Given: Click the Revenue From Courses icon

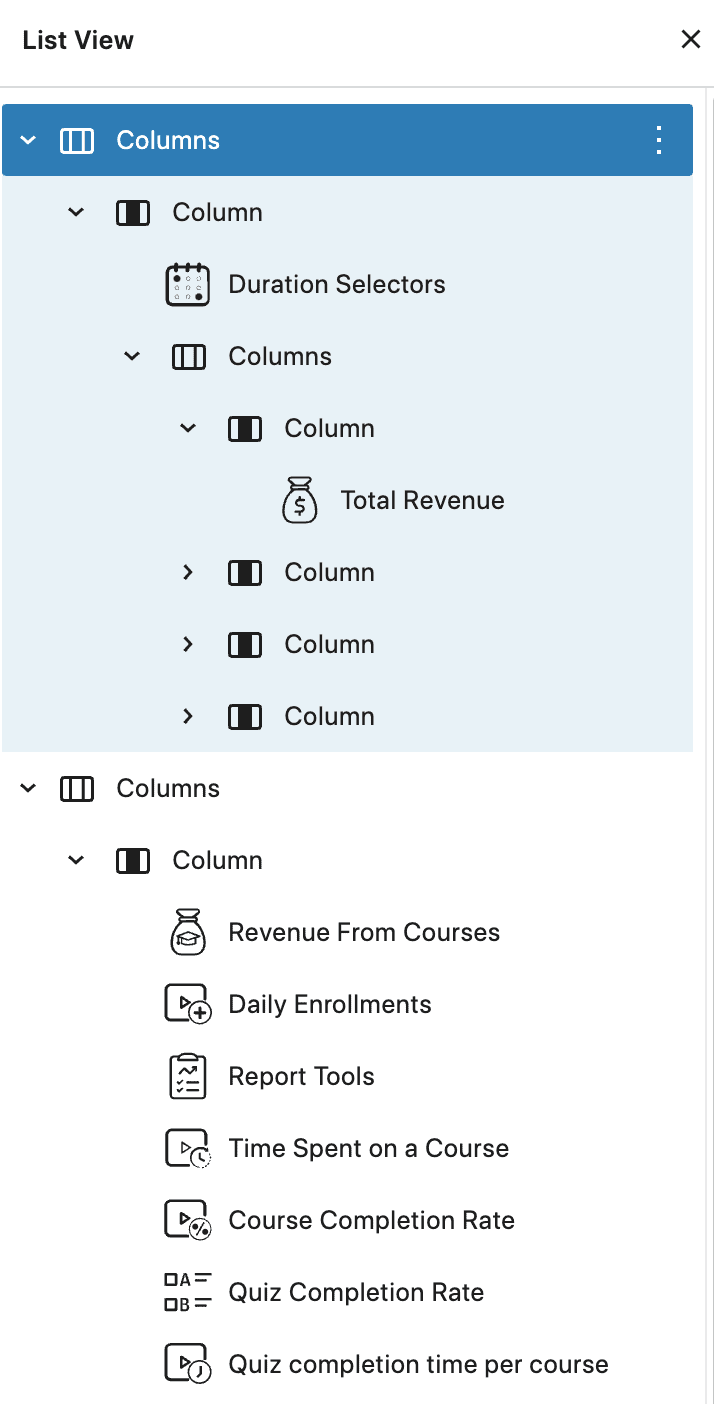Looking at the screenshot, I should pyautogui.click(x=188, y=931).
